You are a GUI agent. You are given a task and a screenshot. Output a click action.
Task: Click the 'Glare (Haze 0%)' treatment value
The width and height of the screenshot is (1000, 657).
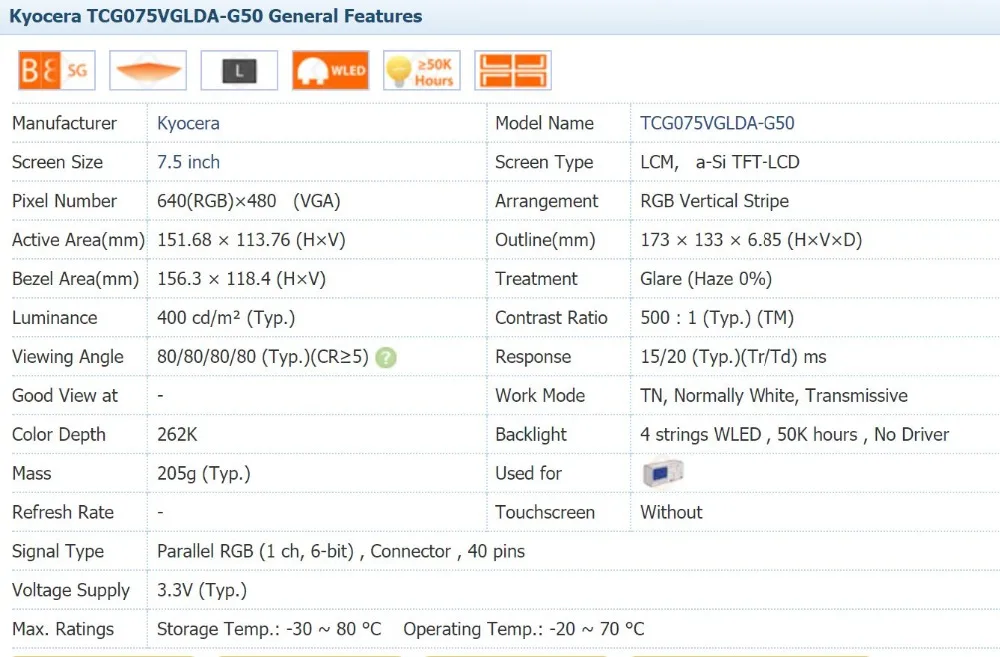(x=706, y=279)
